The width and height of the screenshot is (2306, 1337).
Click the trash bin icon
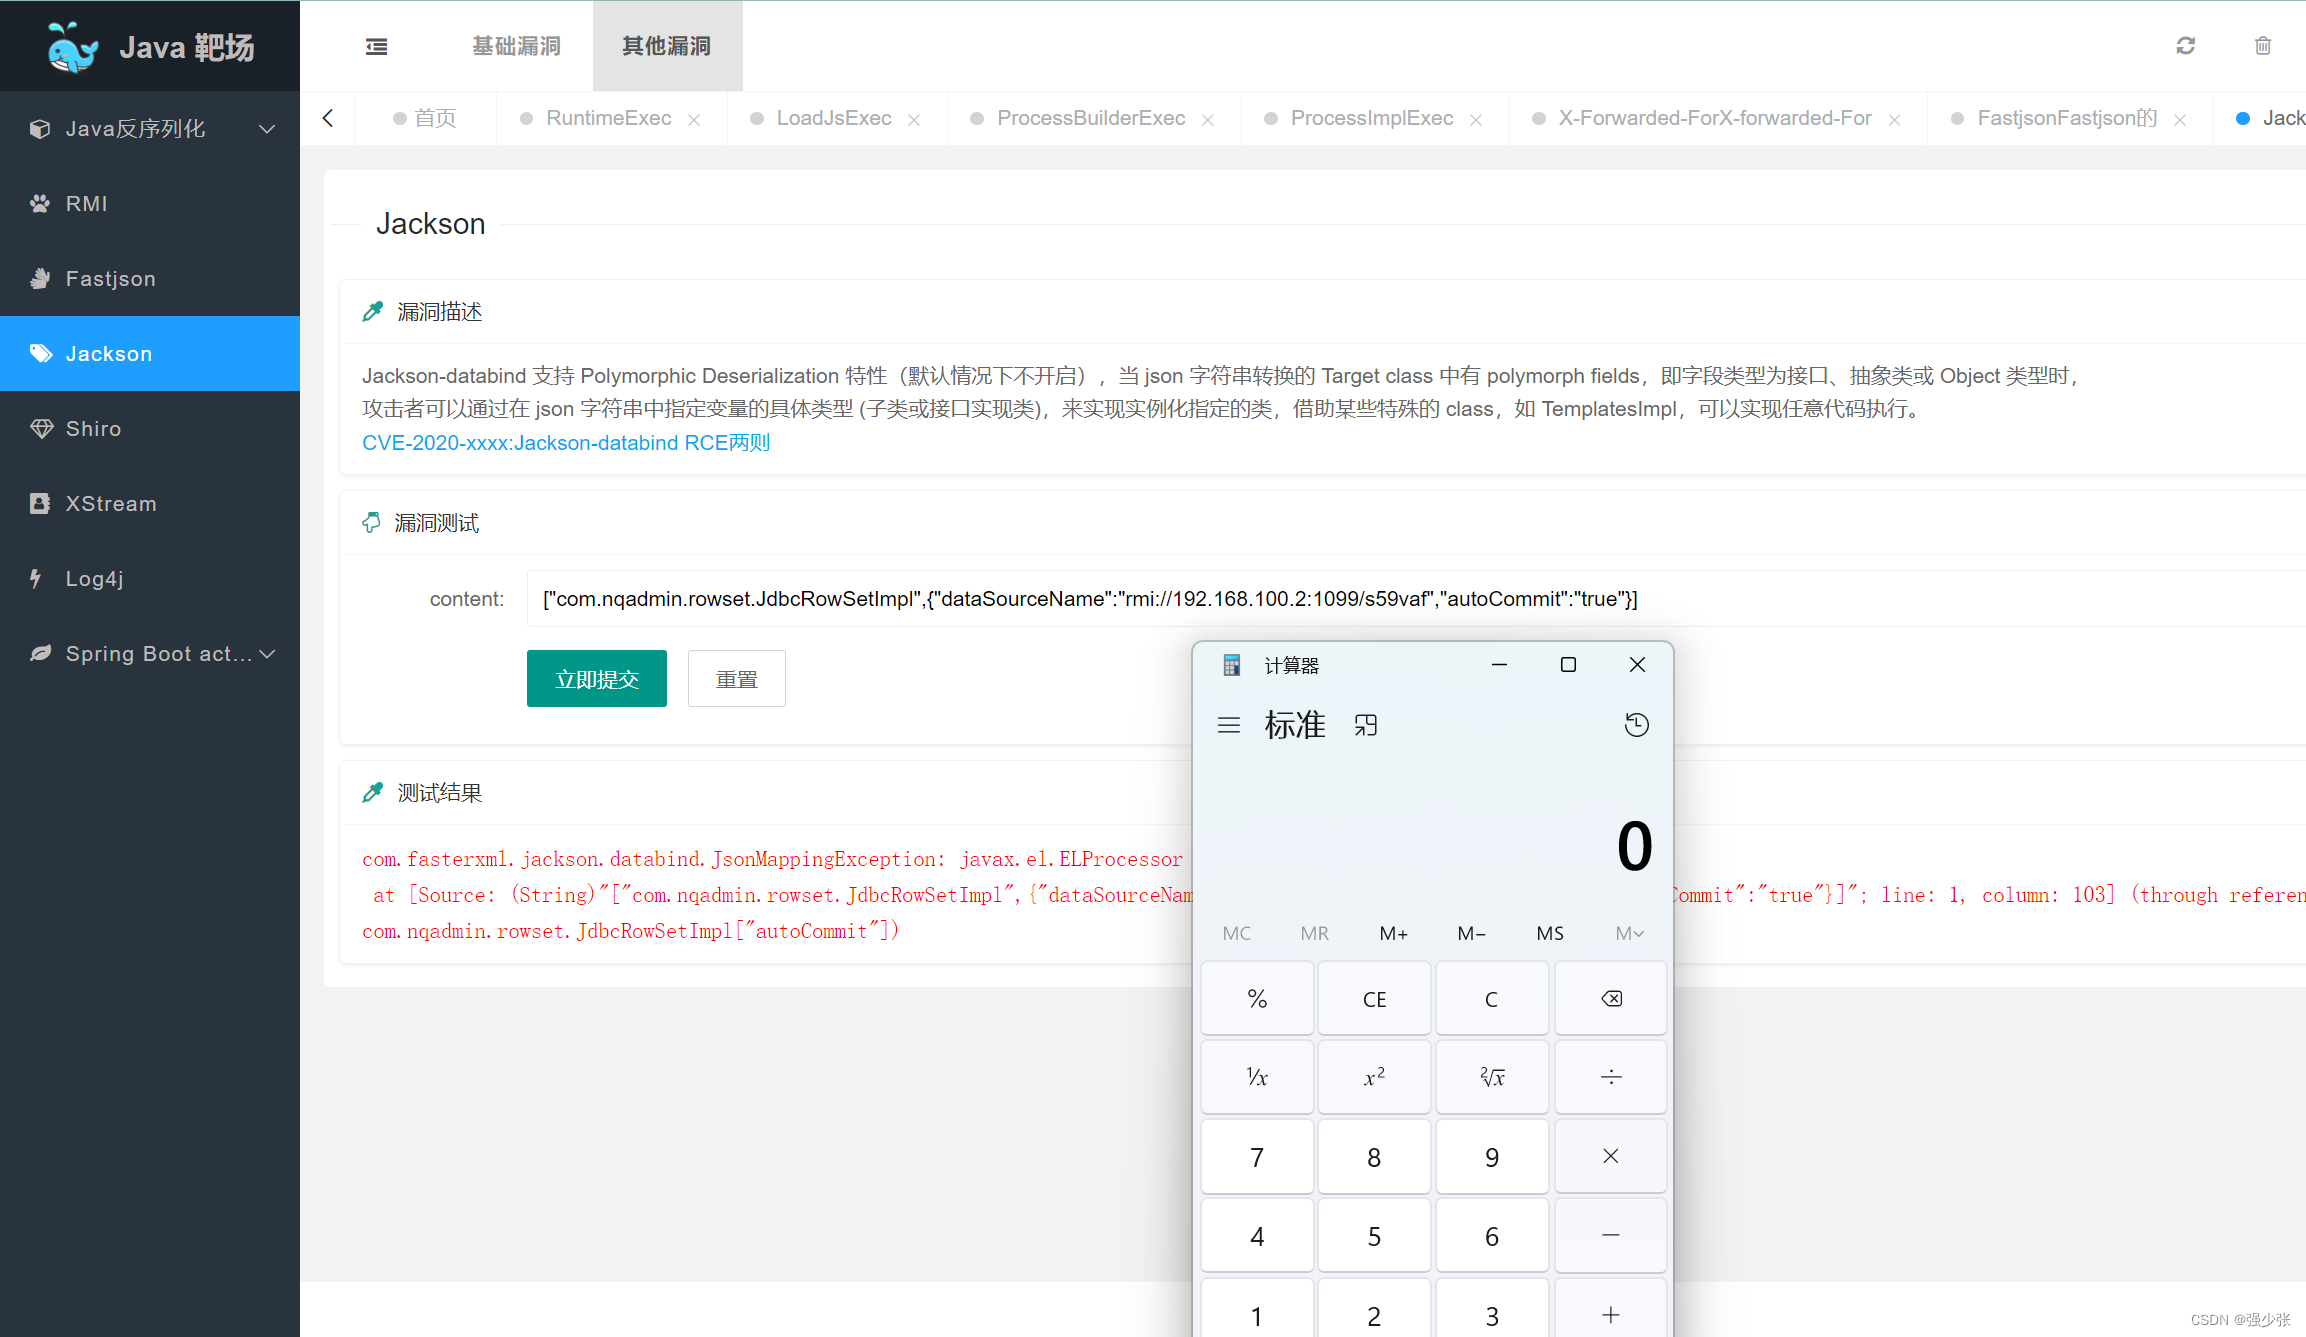click(x=2263, y=46)
